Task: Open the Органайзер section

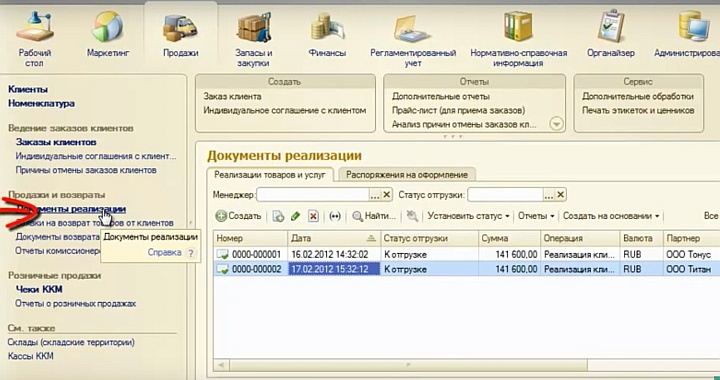Action: point(611,34)
